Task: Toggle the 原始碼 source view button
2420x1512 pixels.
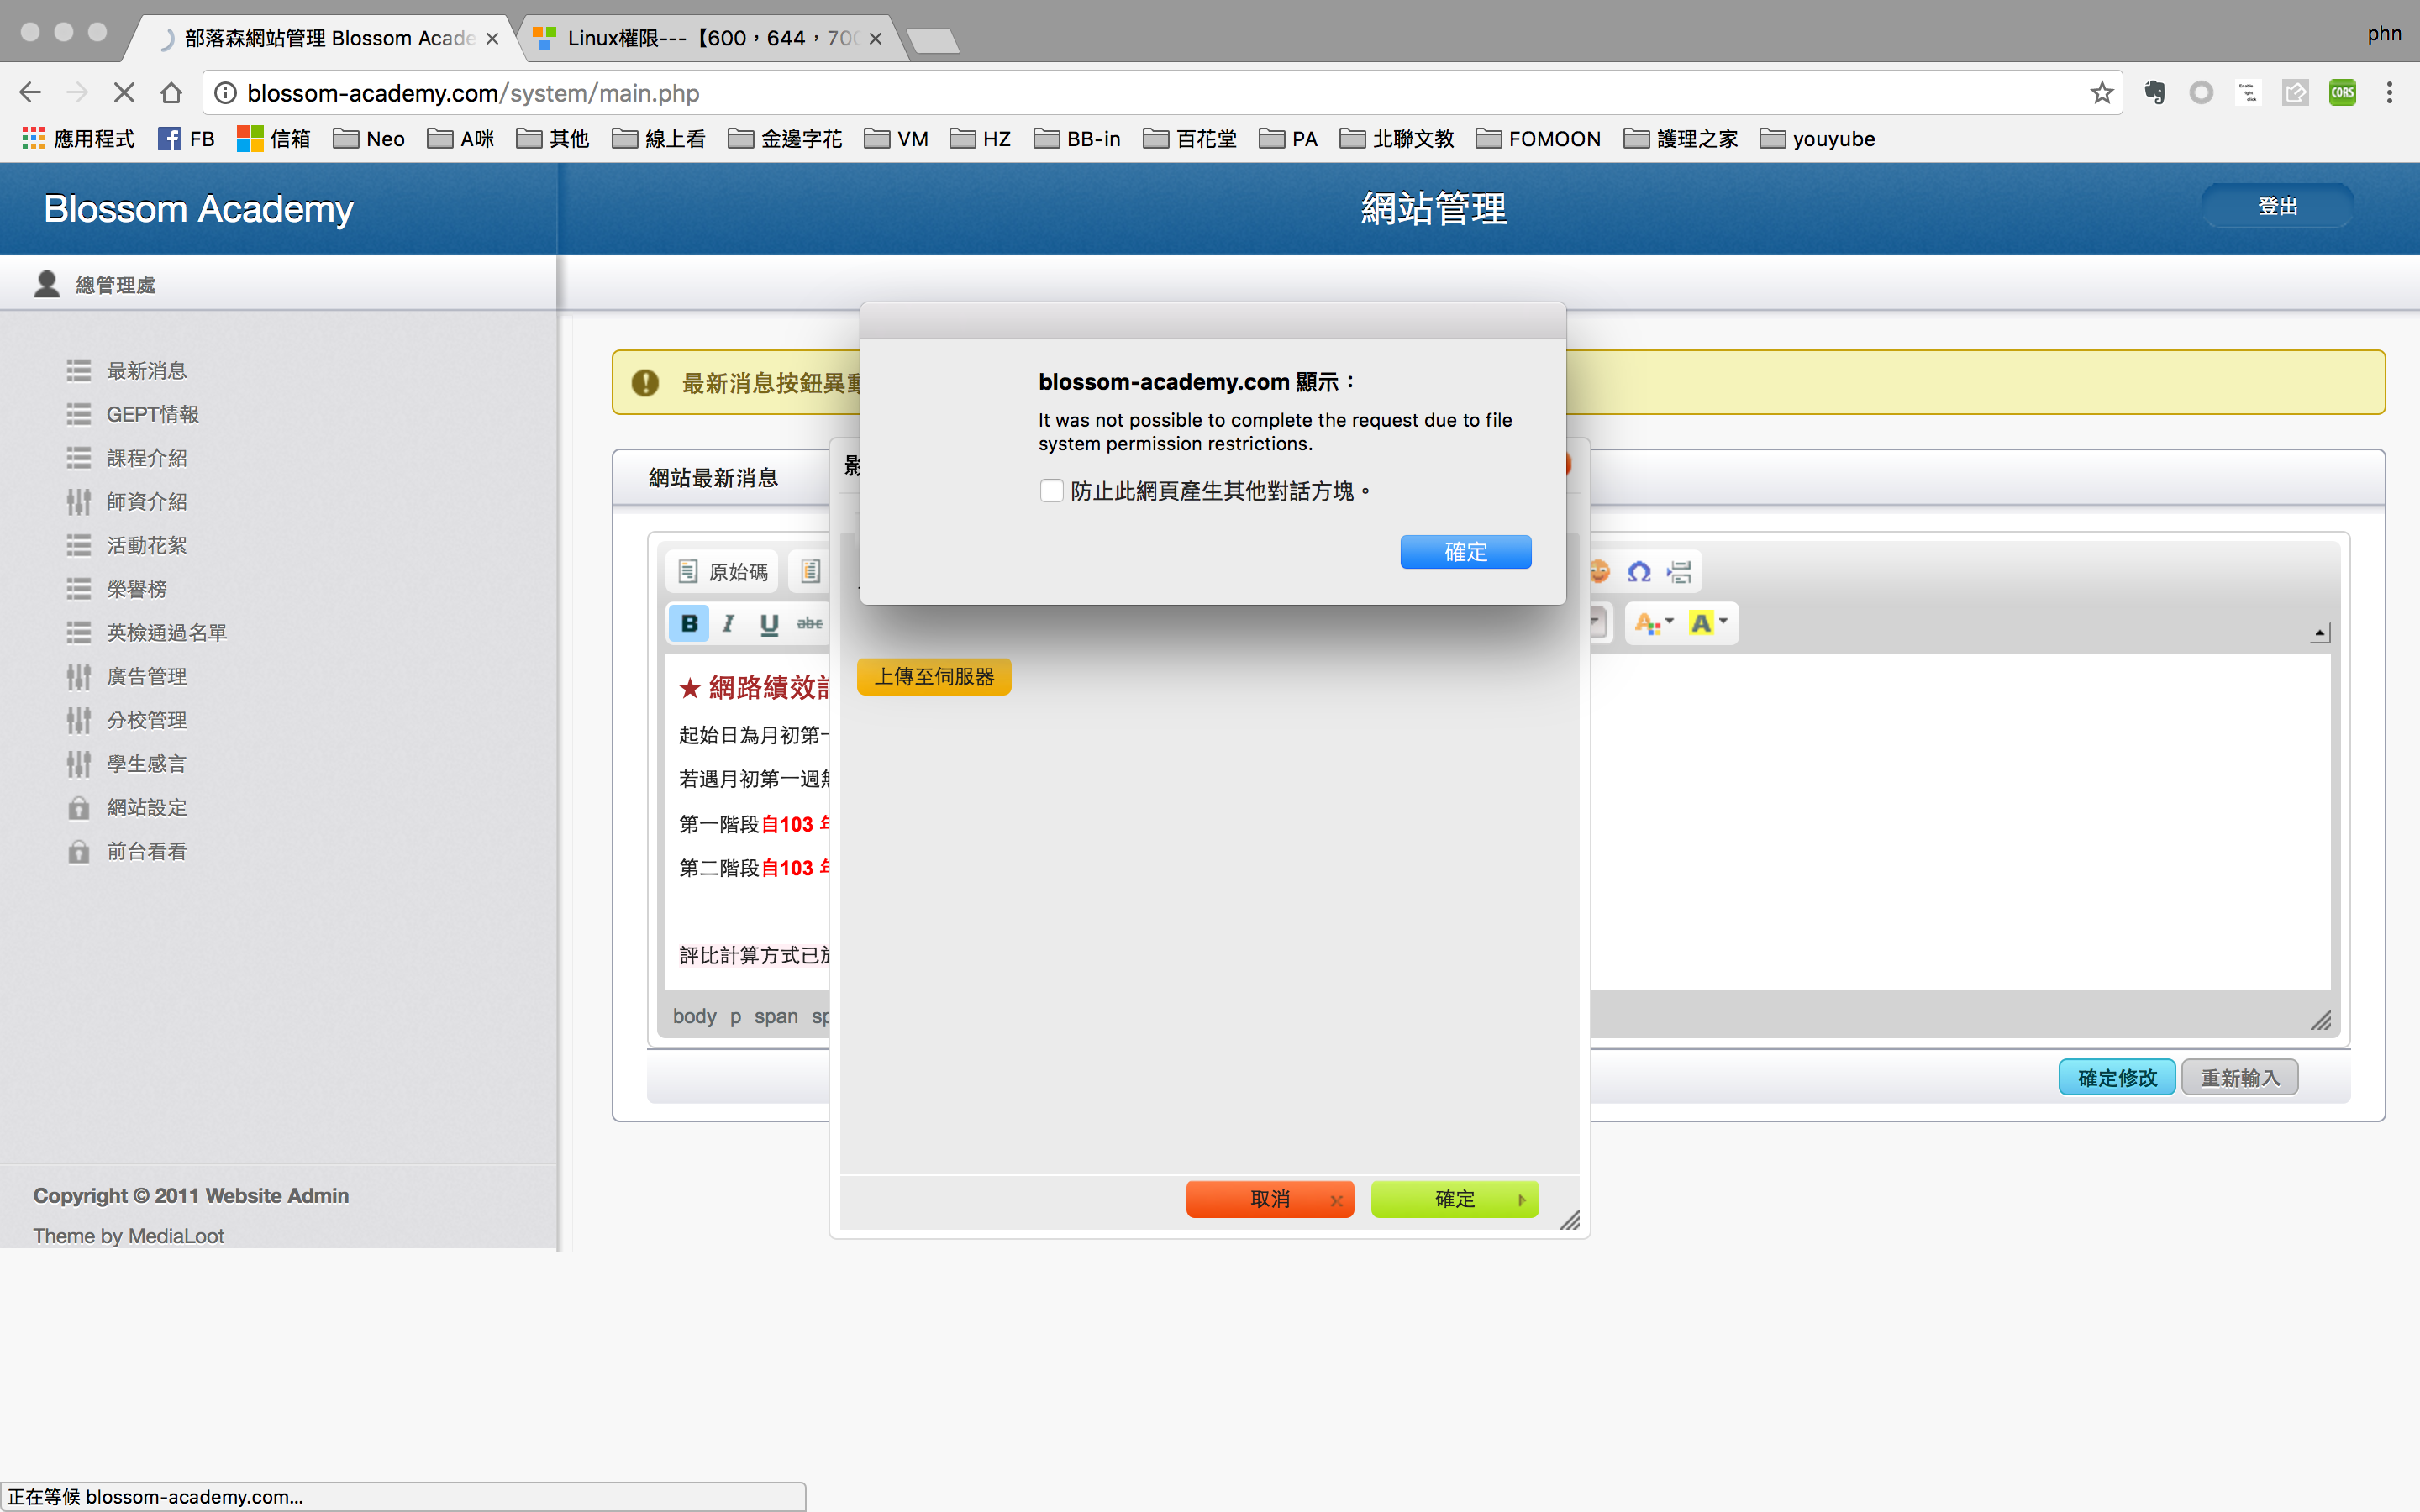Action: [723, 572]
